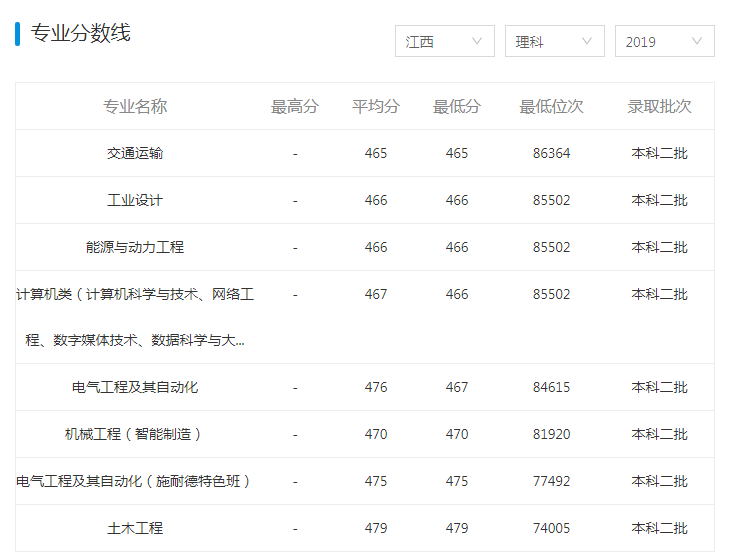Select the 计算机类 major name row
Screen dimensions: 753x554
135,317
